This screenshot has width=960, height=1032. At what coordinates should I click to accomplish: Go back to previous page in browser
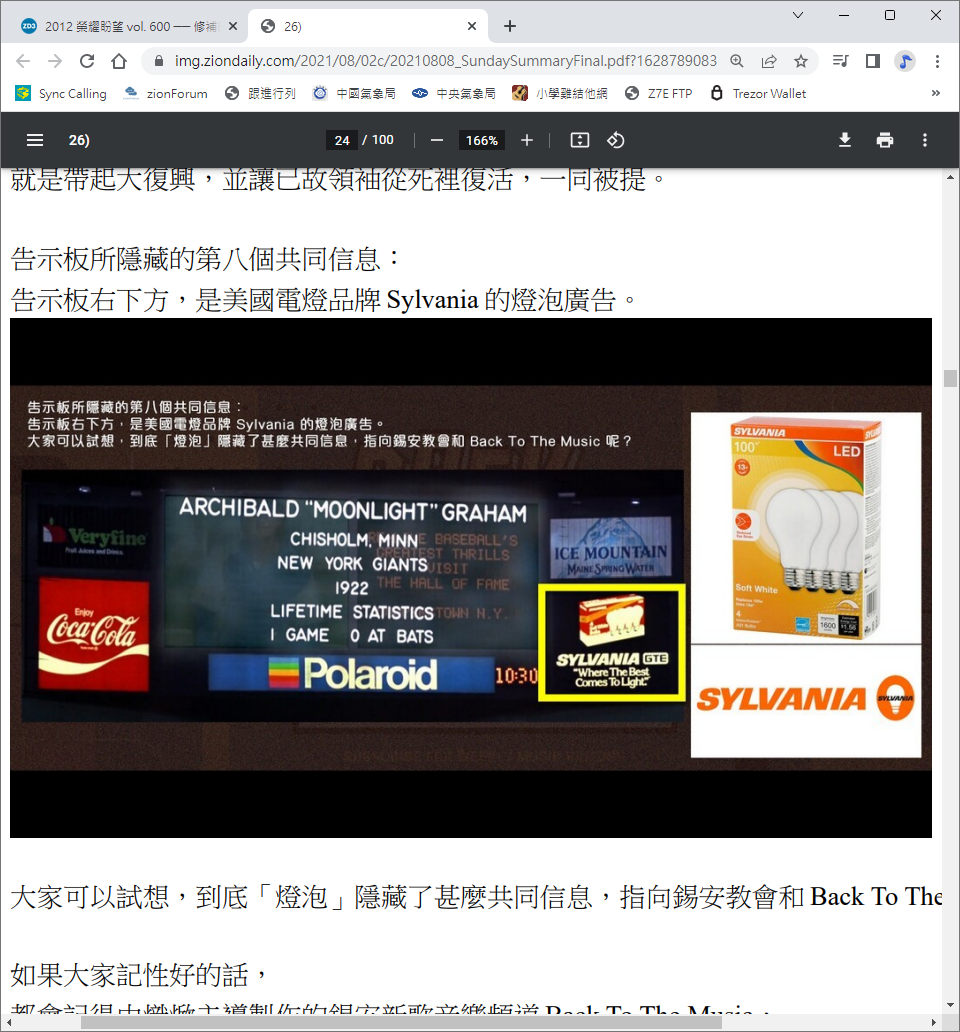[23, 61]
